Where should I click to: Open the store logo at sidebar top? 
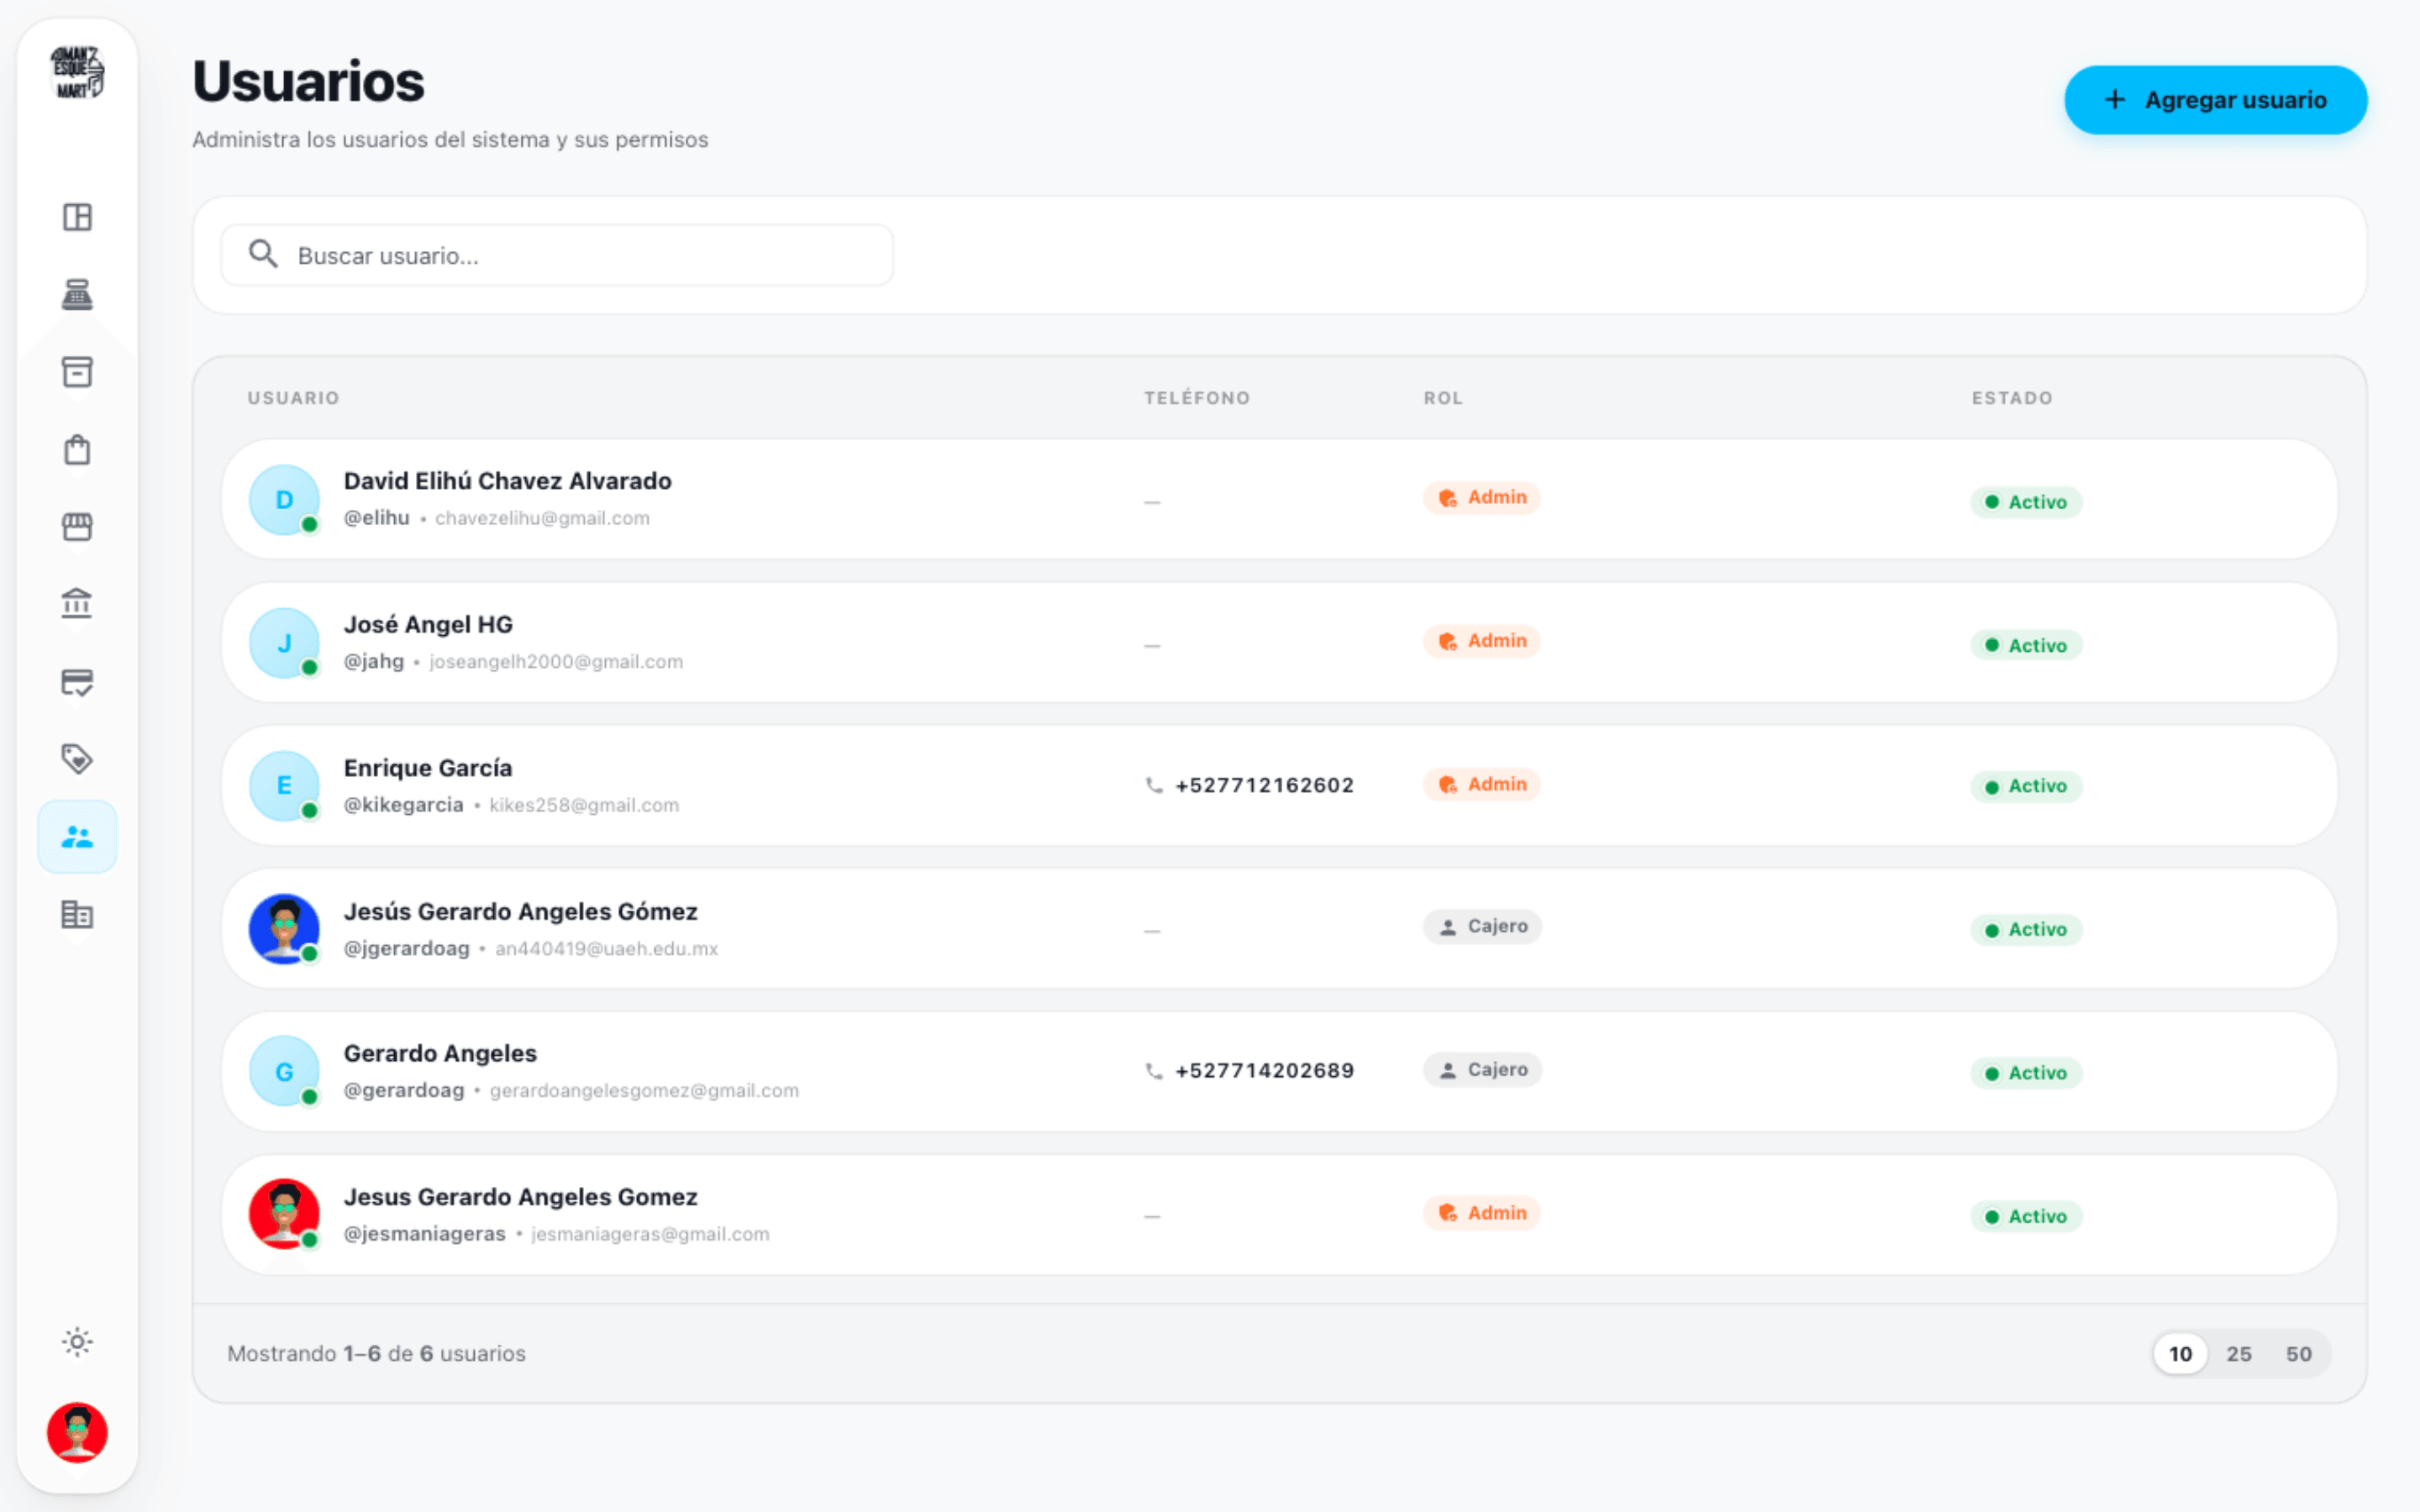77,73
